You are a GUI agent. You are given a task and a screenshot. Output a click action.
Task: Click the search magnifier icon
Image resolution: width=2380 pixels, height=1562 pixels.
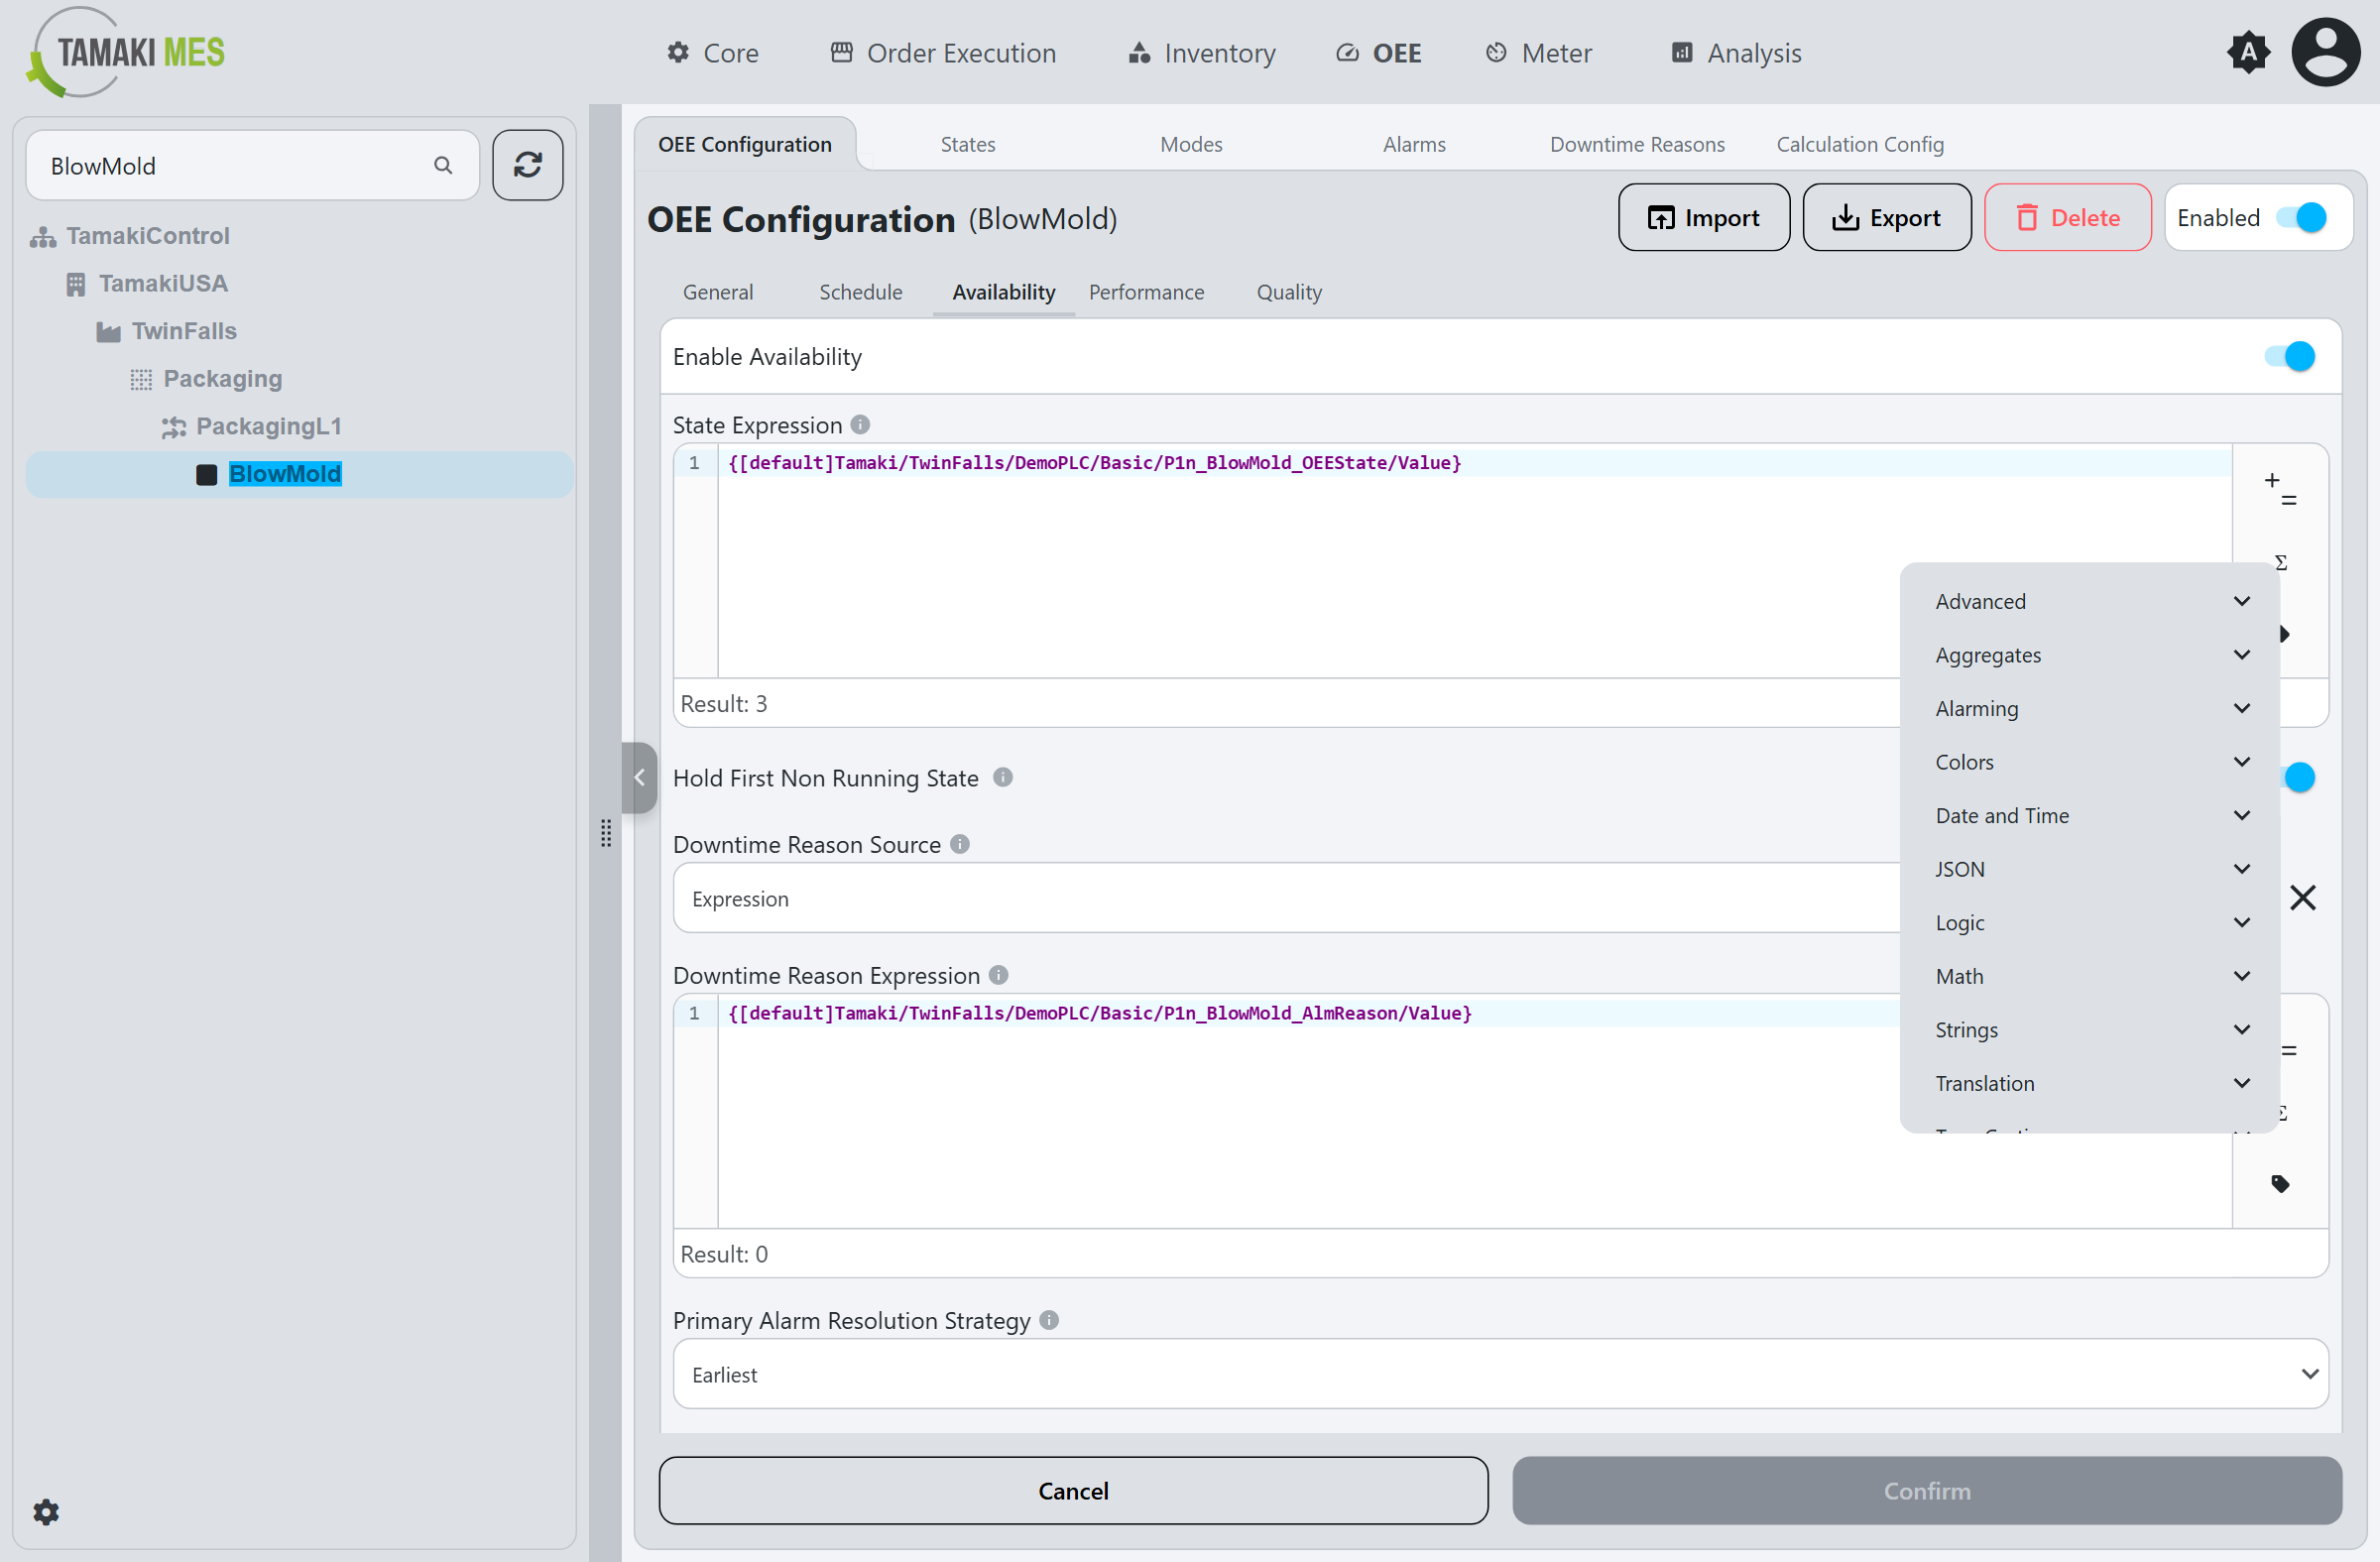pos(443,165)
